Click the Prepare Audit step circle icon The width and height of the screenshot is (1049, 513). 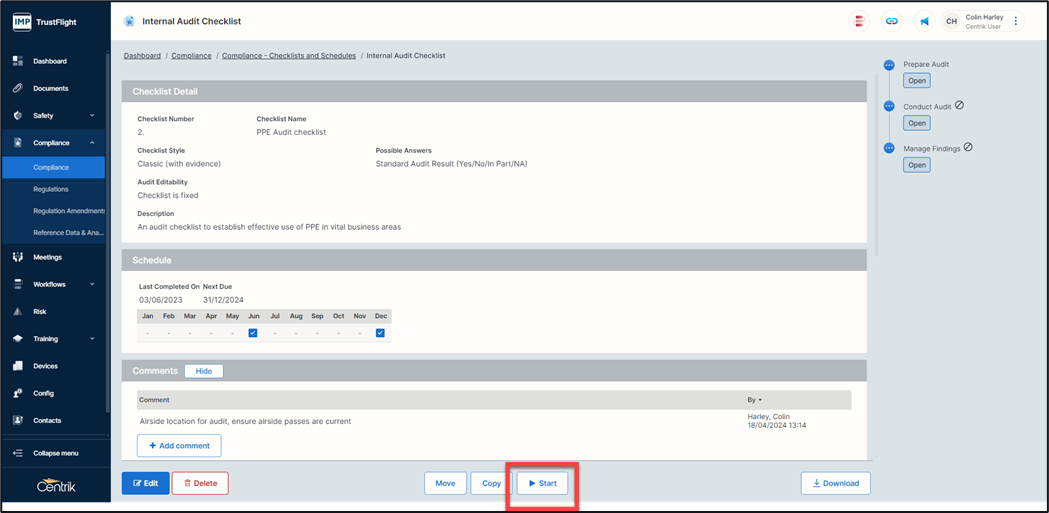click(x=889, y=65)
